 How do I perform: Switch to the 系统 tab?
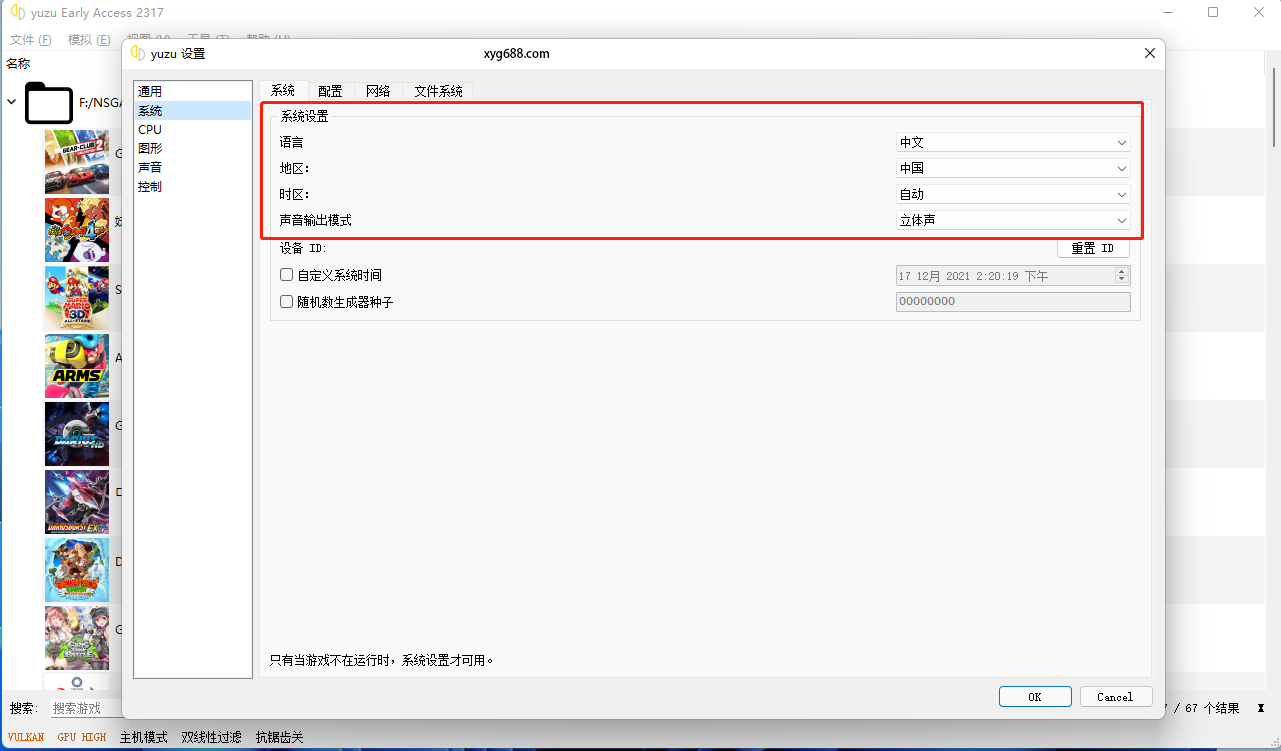[x=283, y=90]
